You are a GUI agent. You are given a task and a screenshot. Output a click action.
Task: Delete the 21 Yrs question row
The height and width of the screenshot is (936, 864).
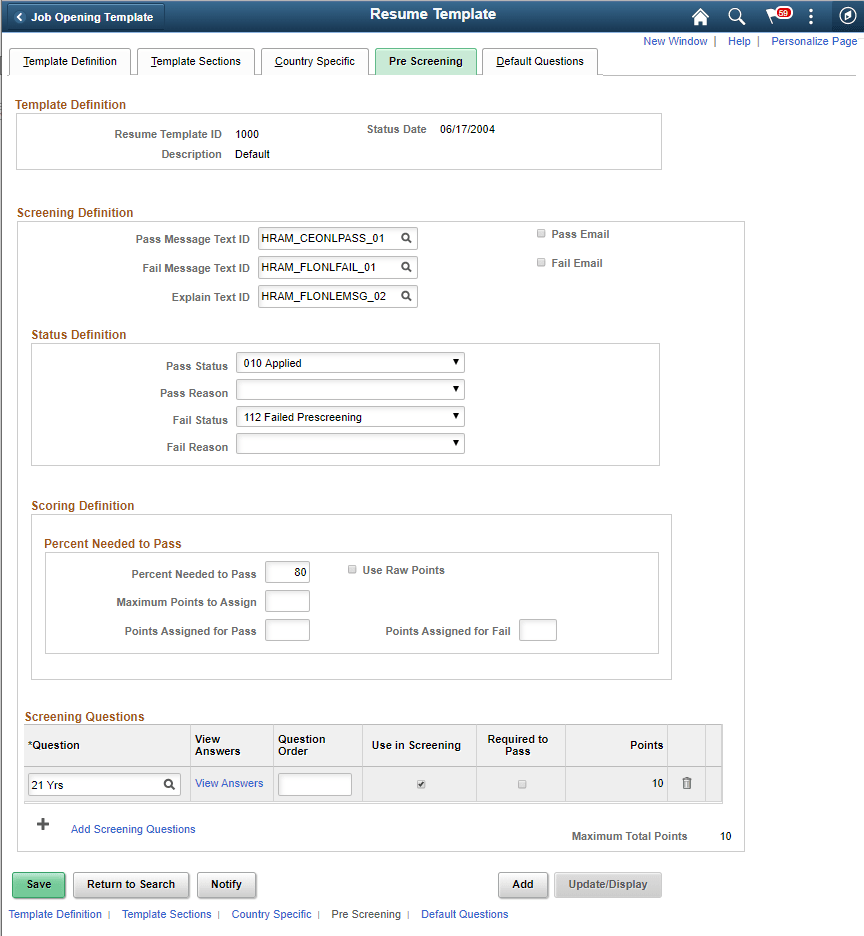click(687, 783)
